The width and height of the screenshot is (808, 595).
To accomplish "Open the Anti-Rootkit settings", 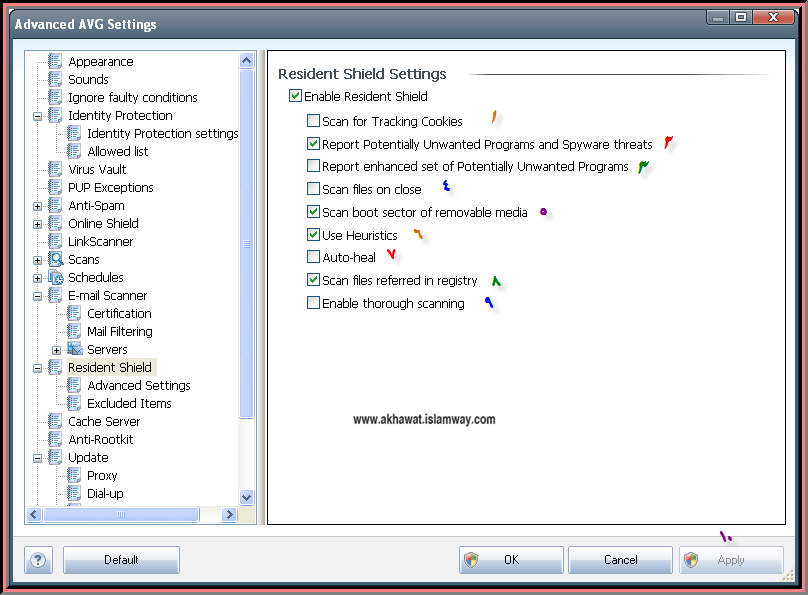I will coord(100,439).
